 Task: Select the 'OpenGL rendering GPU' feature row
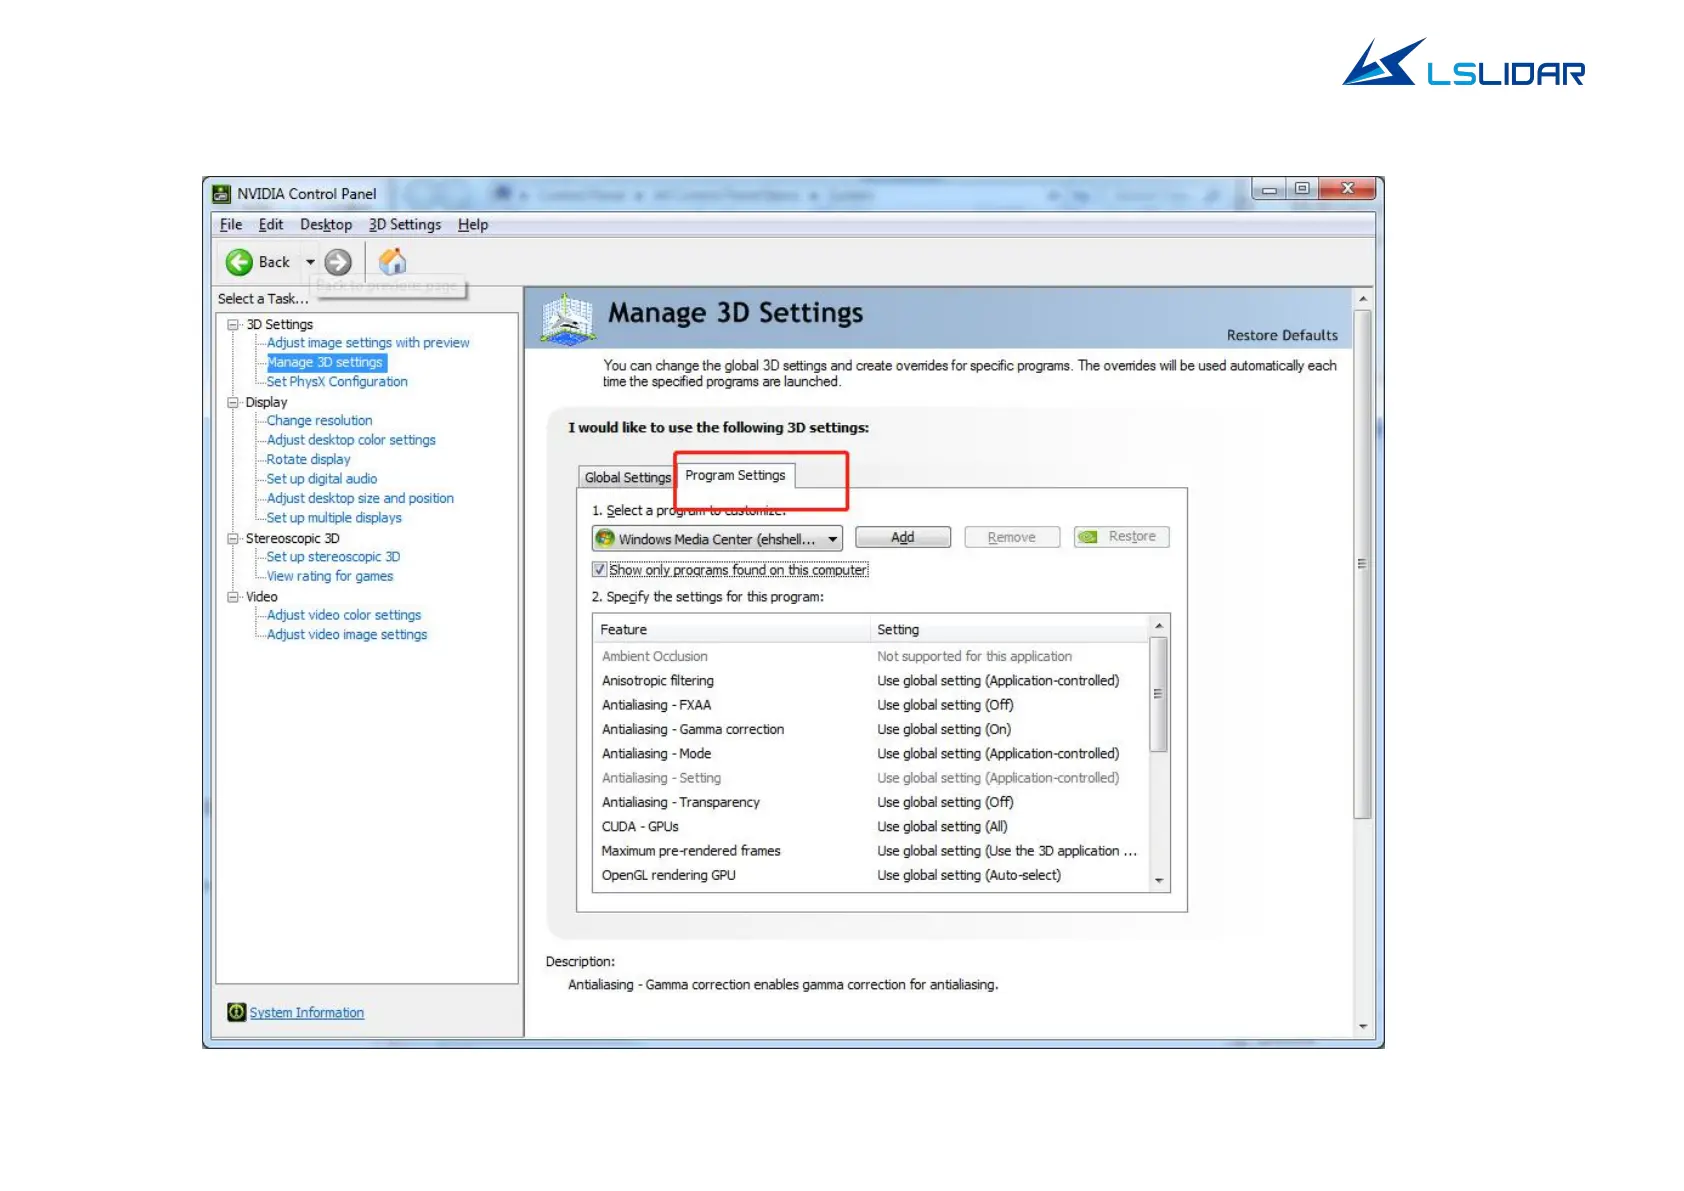click(x=871, y=876)
